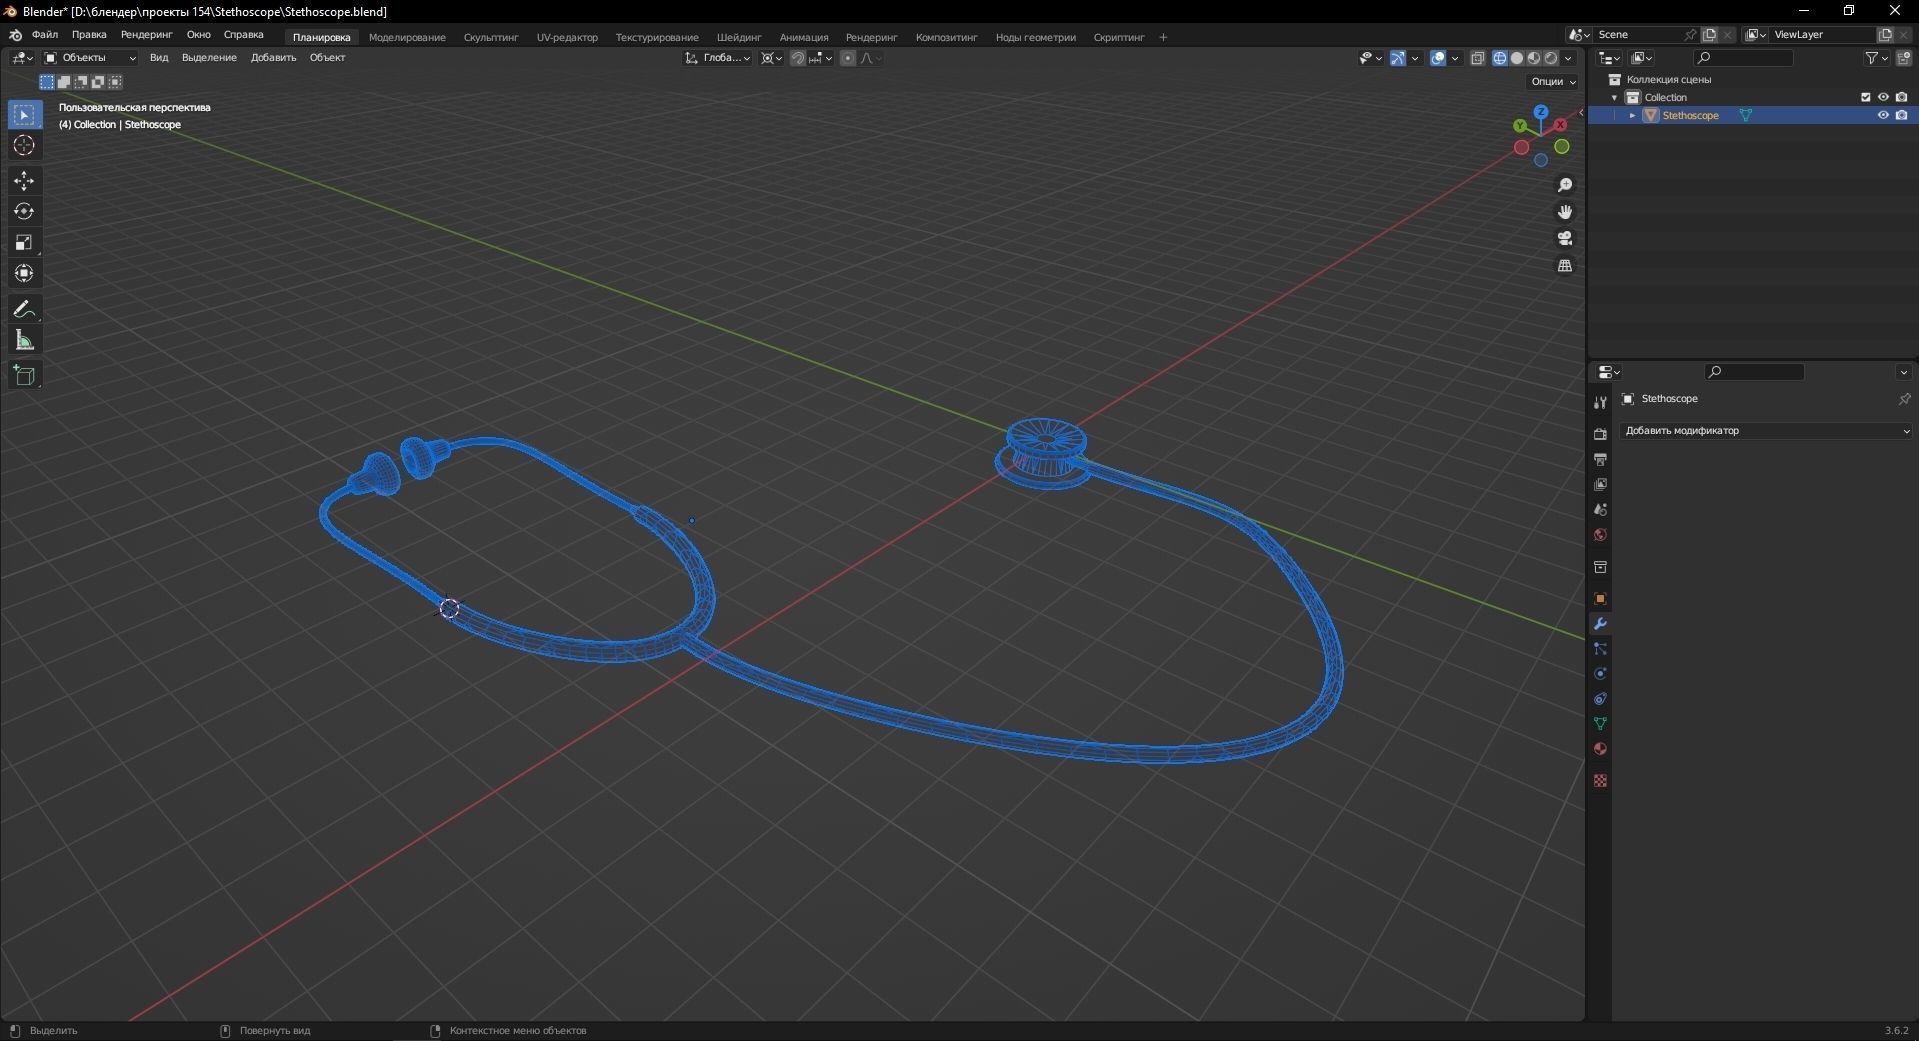Open the object mode dropdown
This screenshot has height=1041, width=1919.
pos(90,58)
